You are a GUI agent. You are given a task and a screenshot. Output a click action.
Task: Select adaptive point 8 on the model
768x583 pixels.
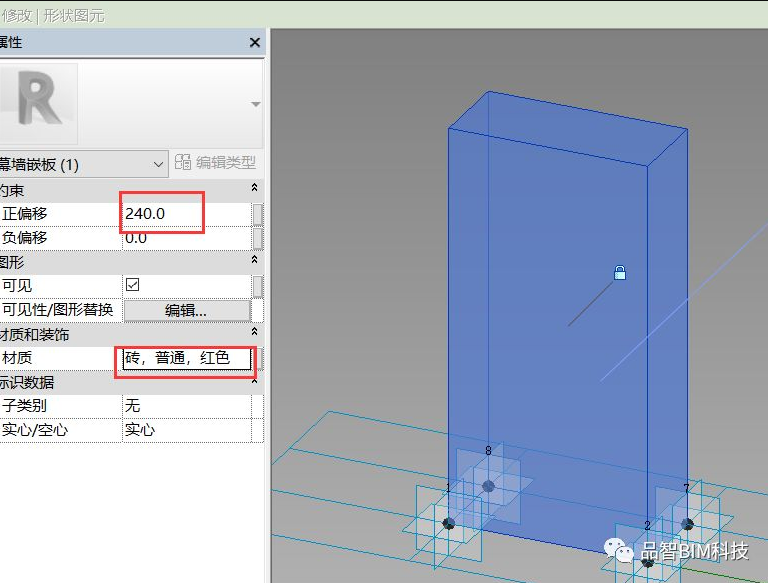pyautogui.click(x=488, y=486)
